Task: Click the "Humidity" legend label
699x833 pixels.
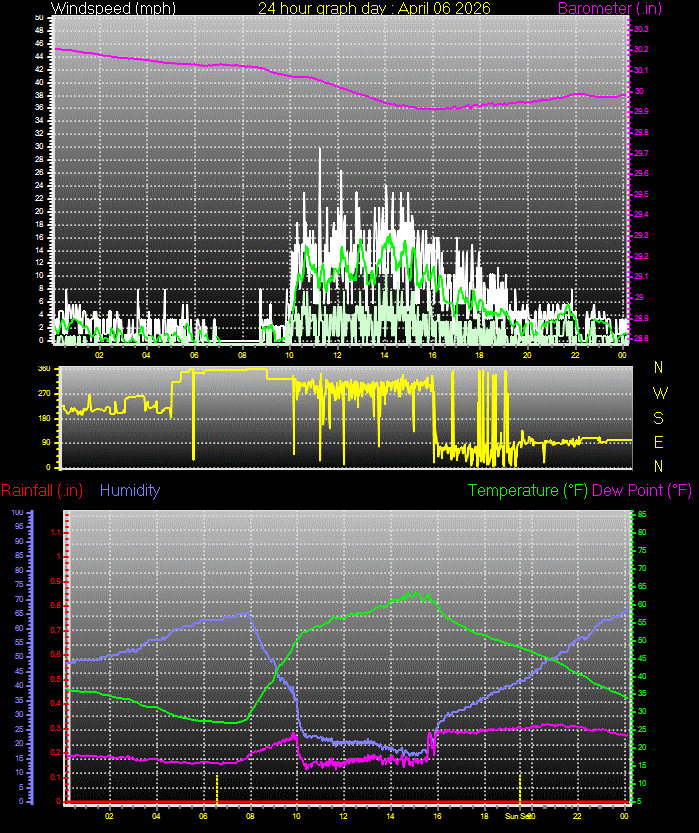Action: pos(130,490)
